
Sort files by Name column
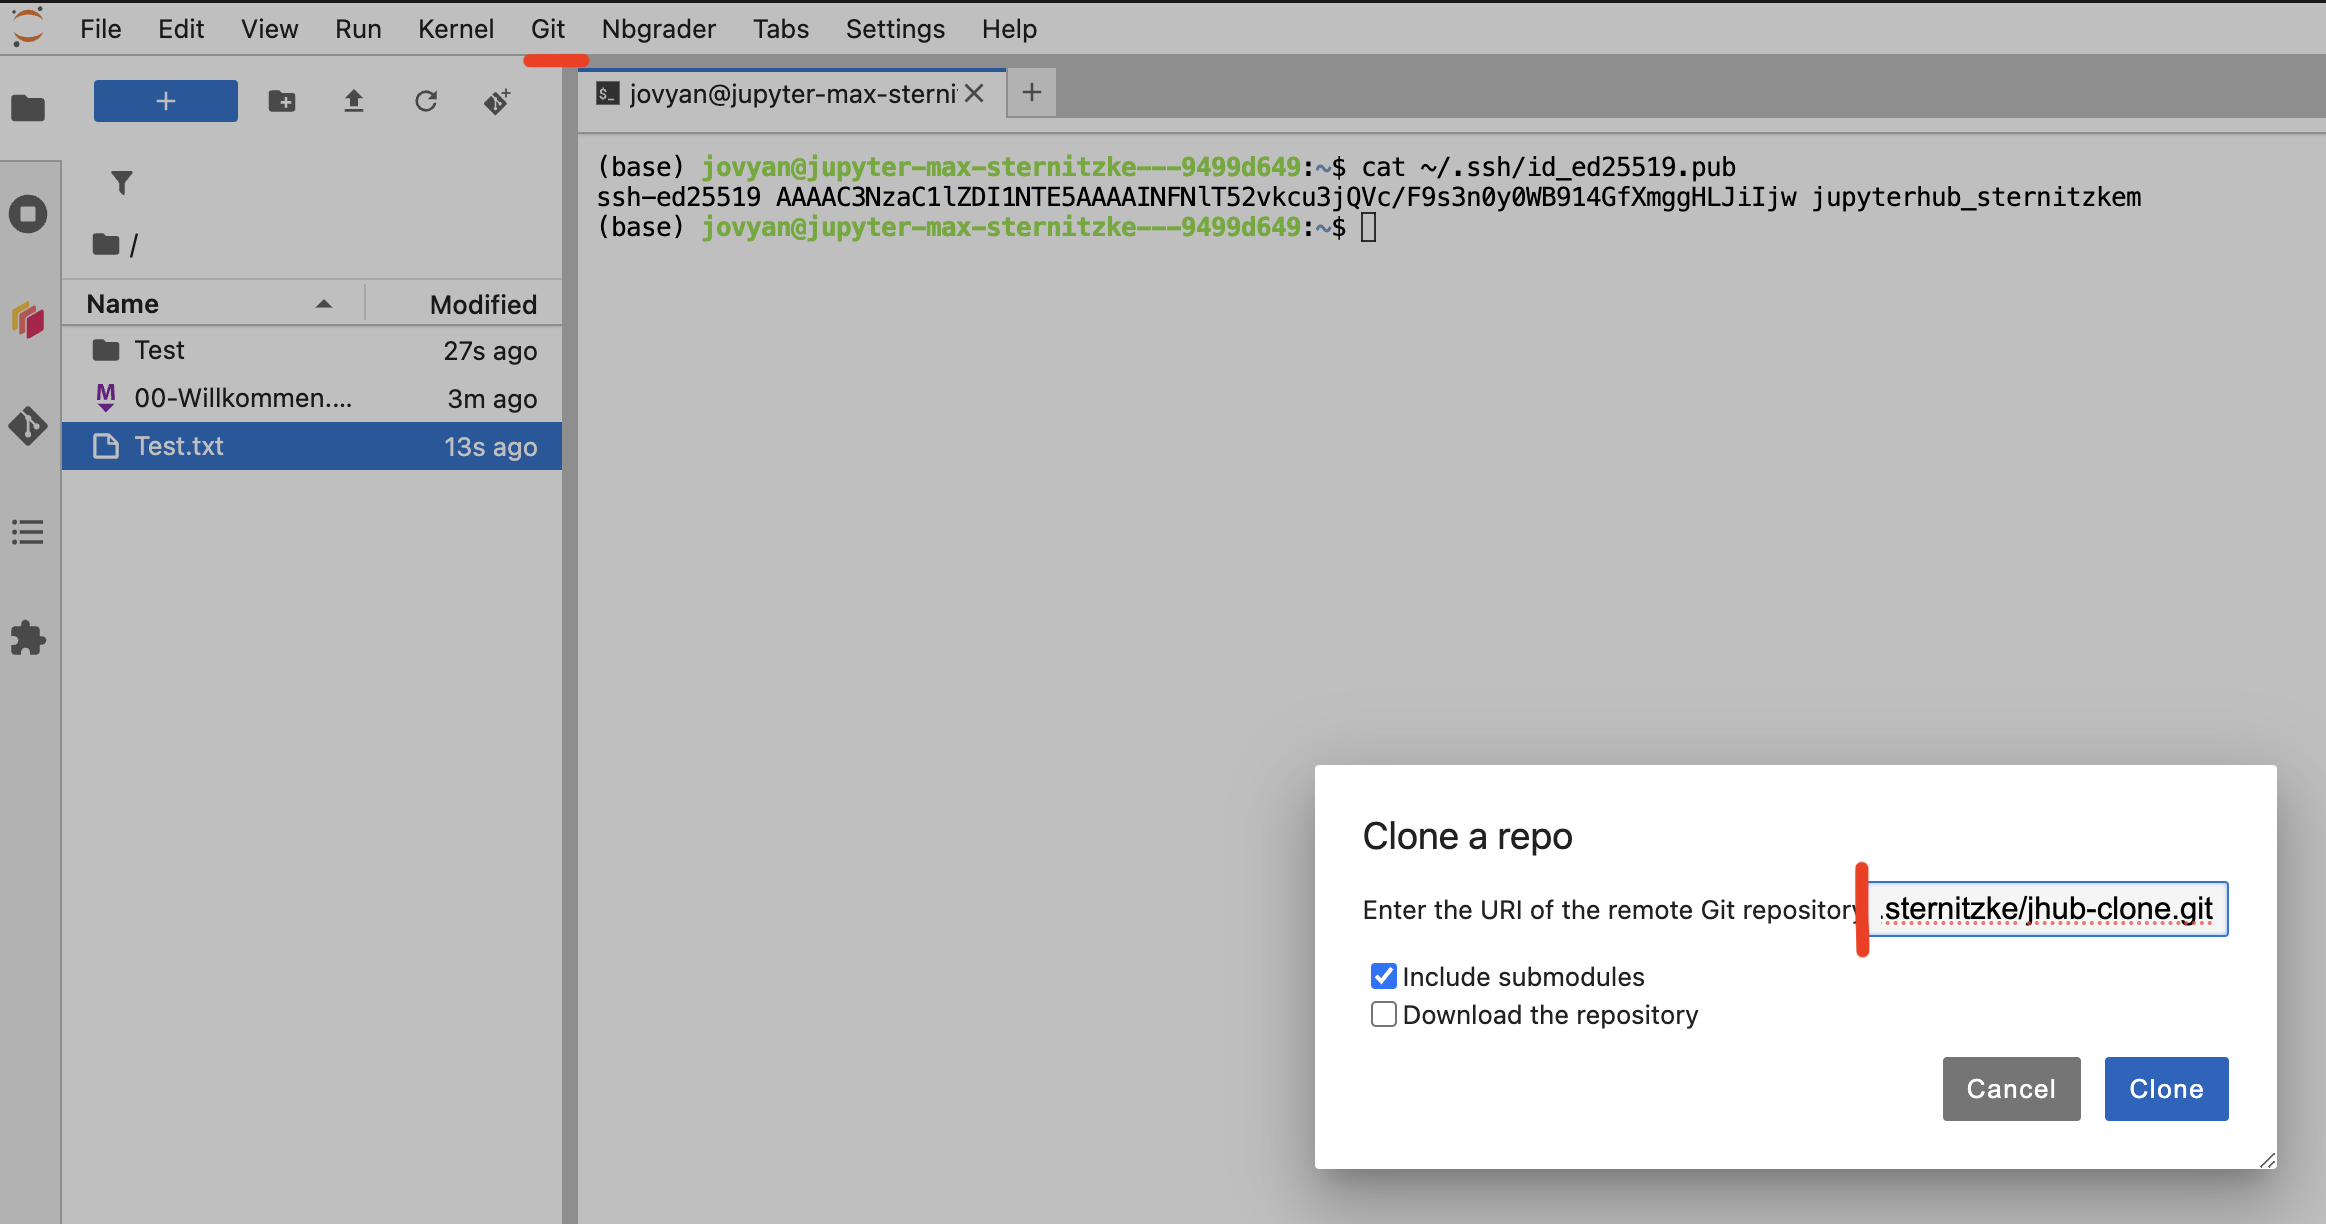pyautogui.click(x=124, y=304)
